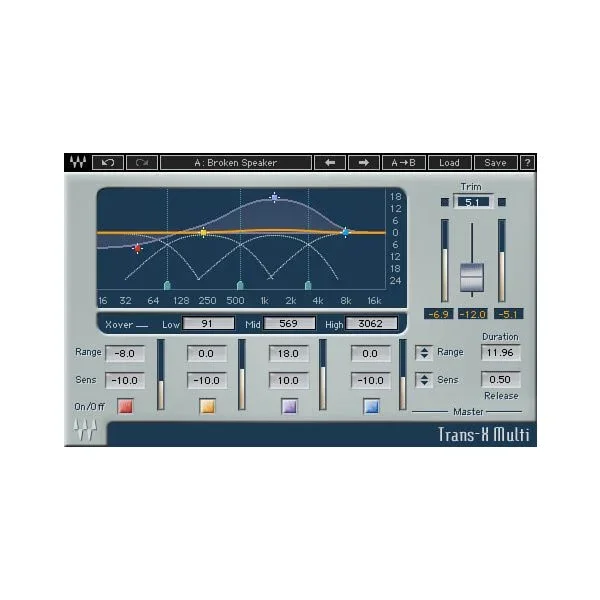Select the blue high band marker on graph
The width and height of the screenshot is (600, 600).
346,232
